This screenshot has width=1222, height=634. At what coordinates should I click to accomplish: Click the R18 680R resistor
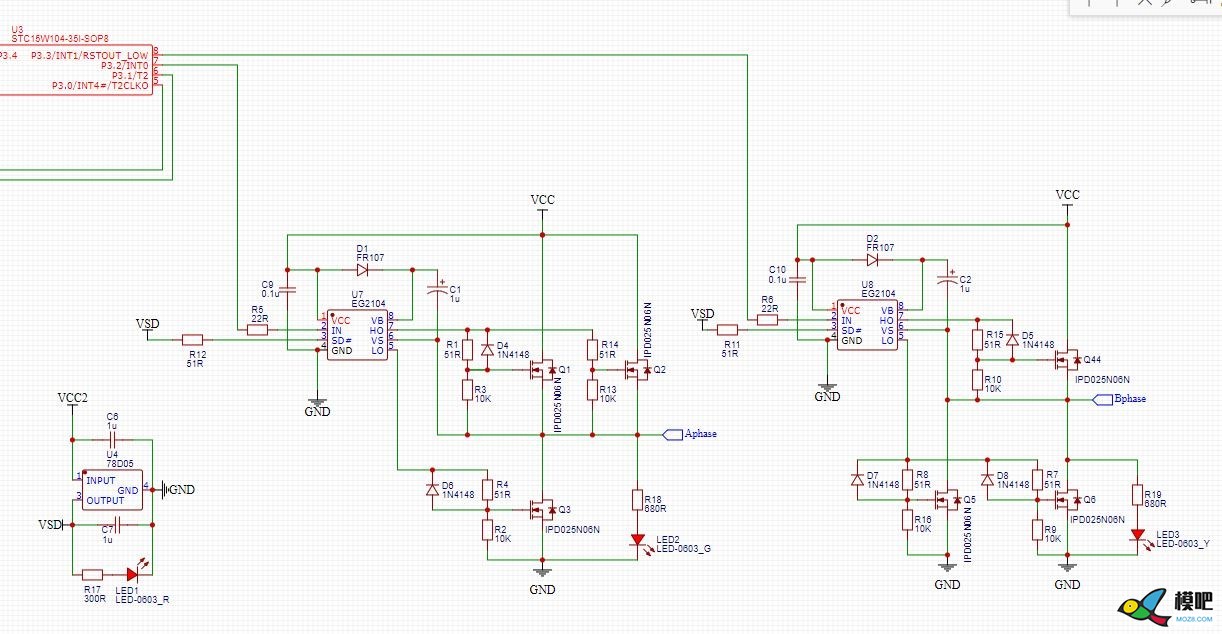[x=637, y=499]
